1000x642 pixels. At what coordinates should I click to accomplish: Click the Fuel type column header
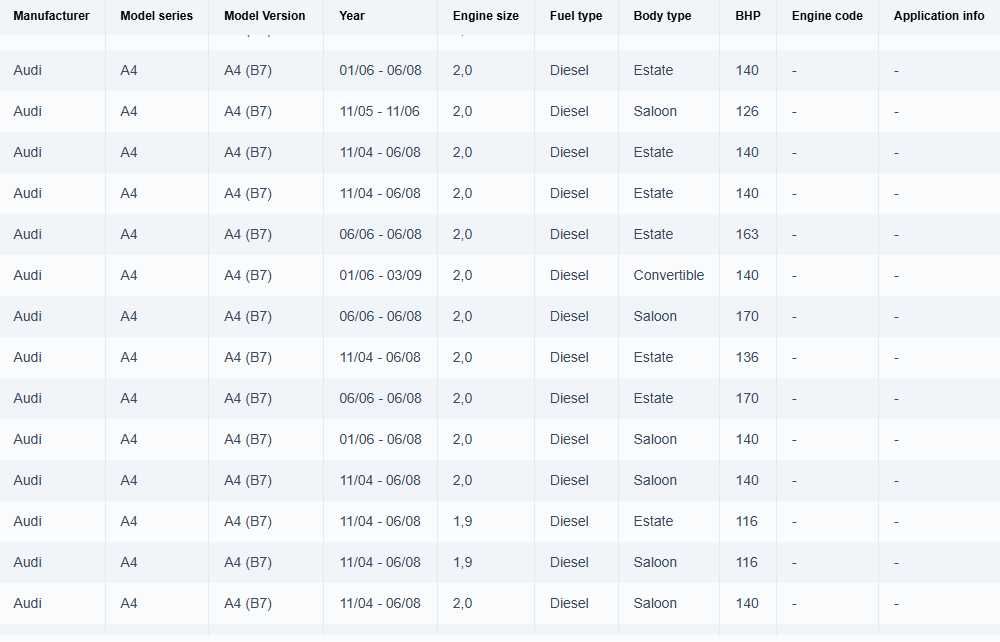pyautogui.click(x=576, y=16)
